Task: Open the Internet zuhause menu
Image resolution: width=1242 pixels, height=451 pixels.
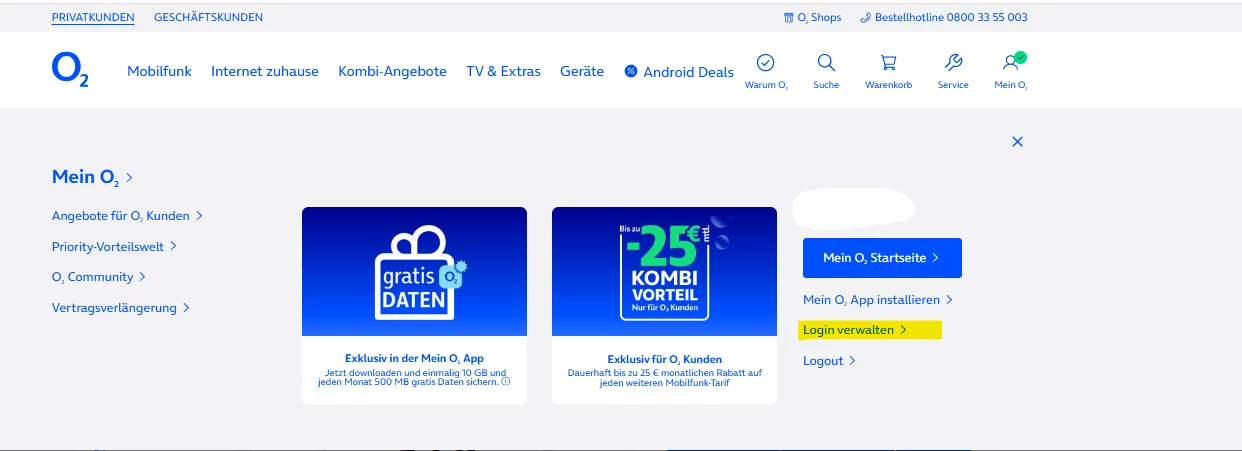Action: (x=265, y=71)
